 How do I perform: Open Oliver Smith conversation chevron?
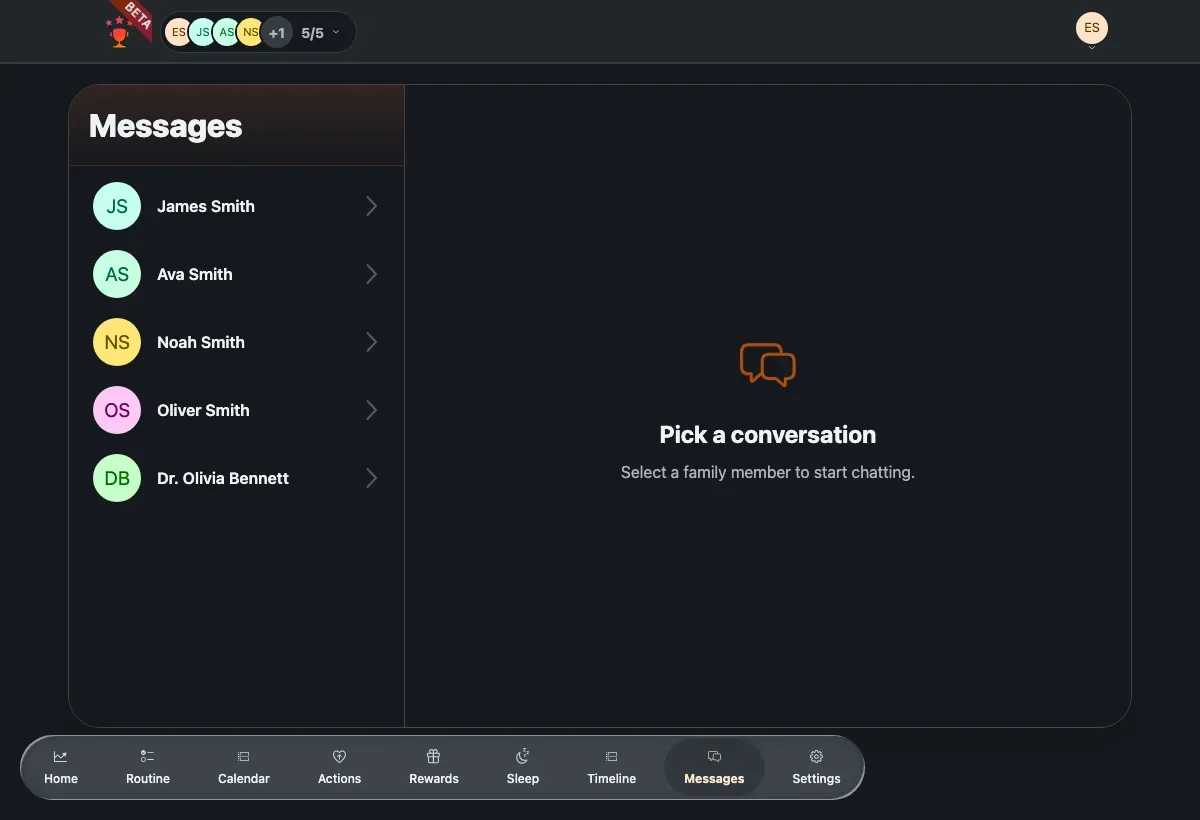371,410
